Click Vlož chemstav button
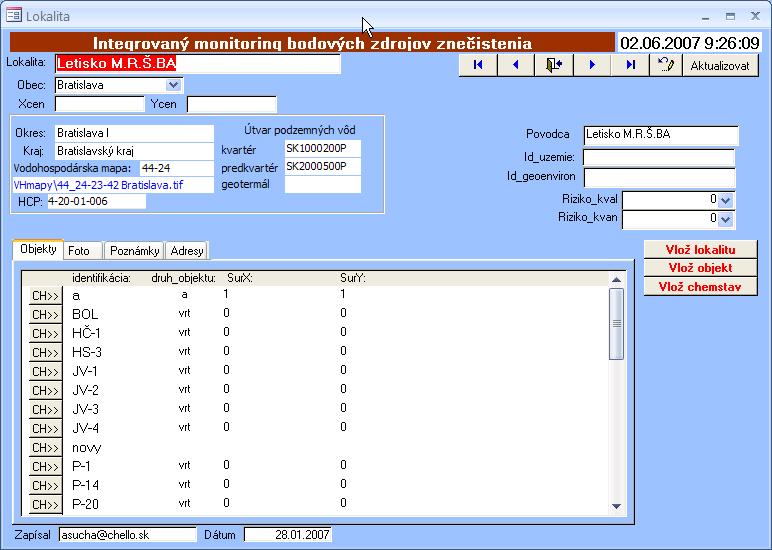 pyautogui.click(x=701, y=287)
